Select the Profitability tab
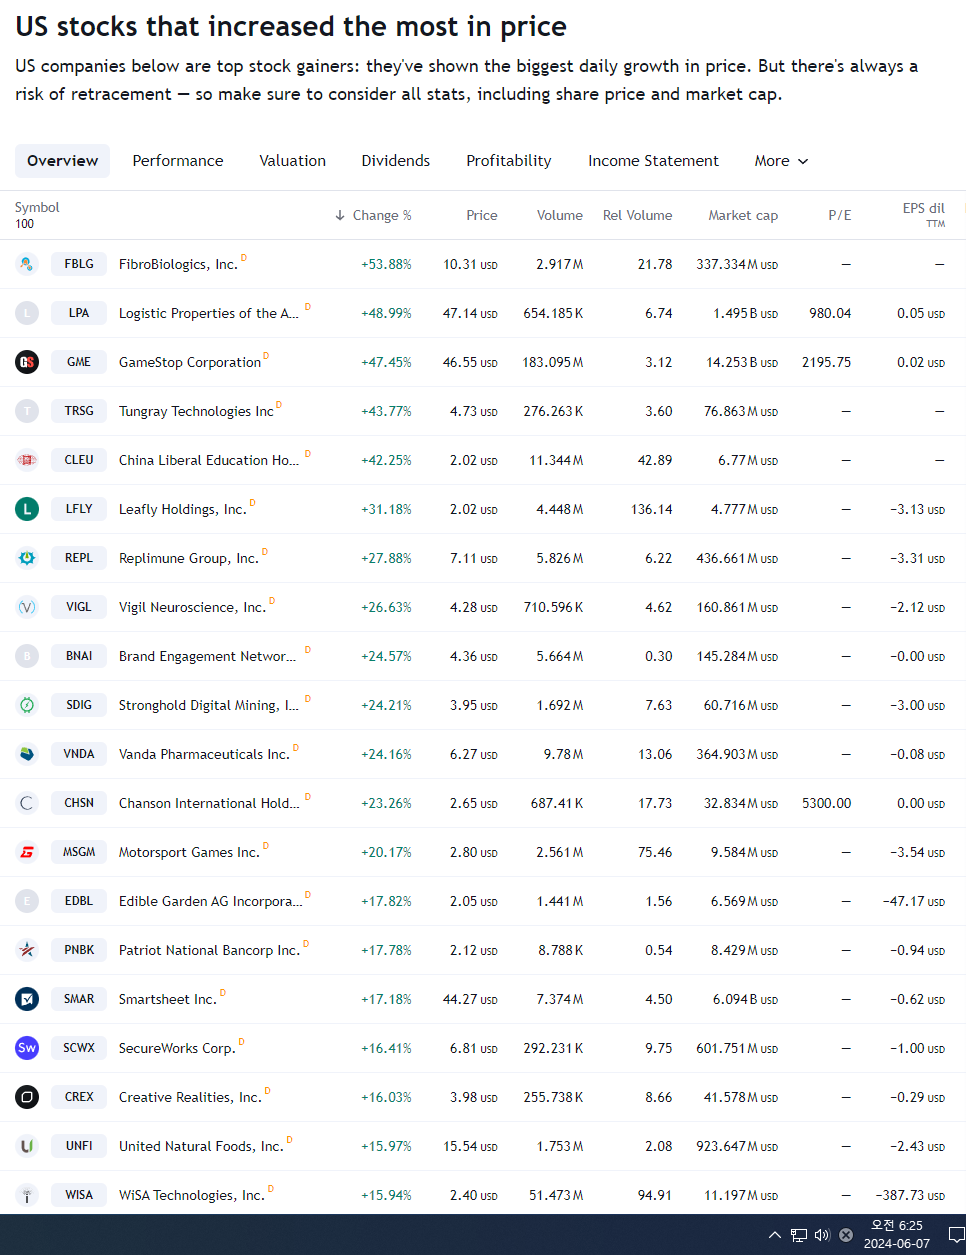 [x=509, y=161]
